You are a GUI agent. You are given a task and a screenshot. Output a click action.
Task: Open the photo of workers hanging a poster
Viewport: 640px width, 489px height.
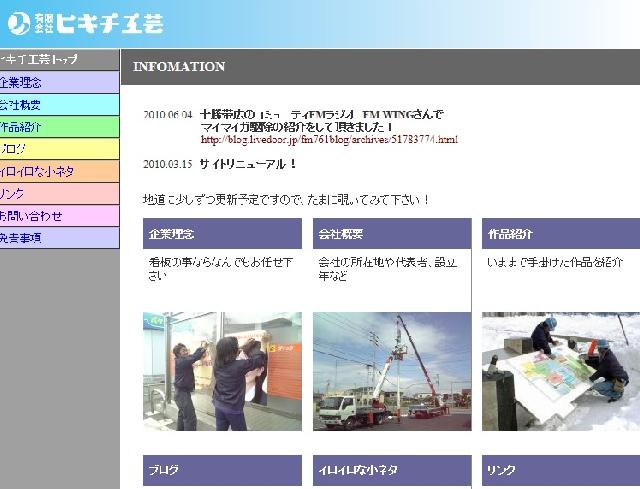click(x=222, y=371)
